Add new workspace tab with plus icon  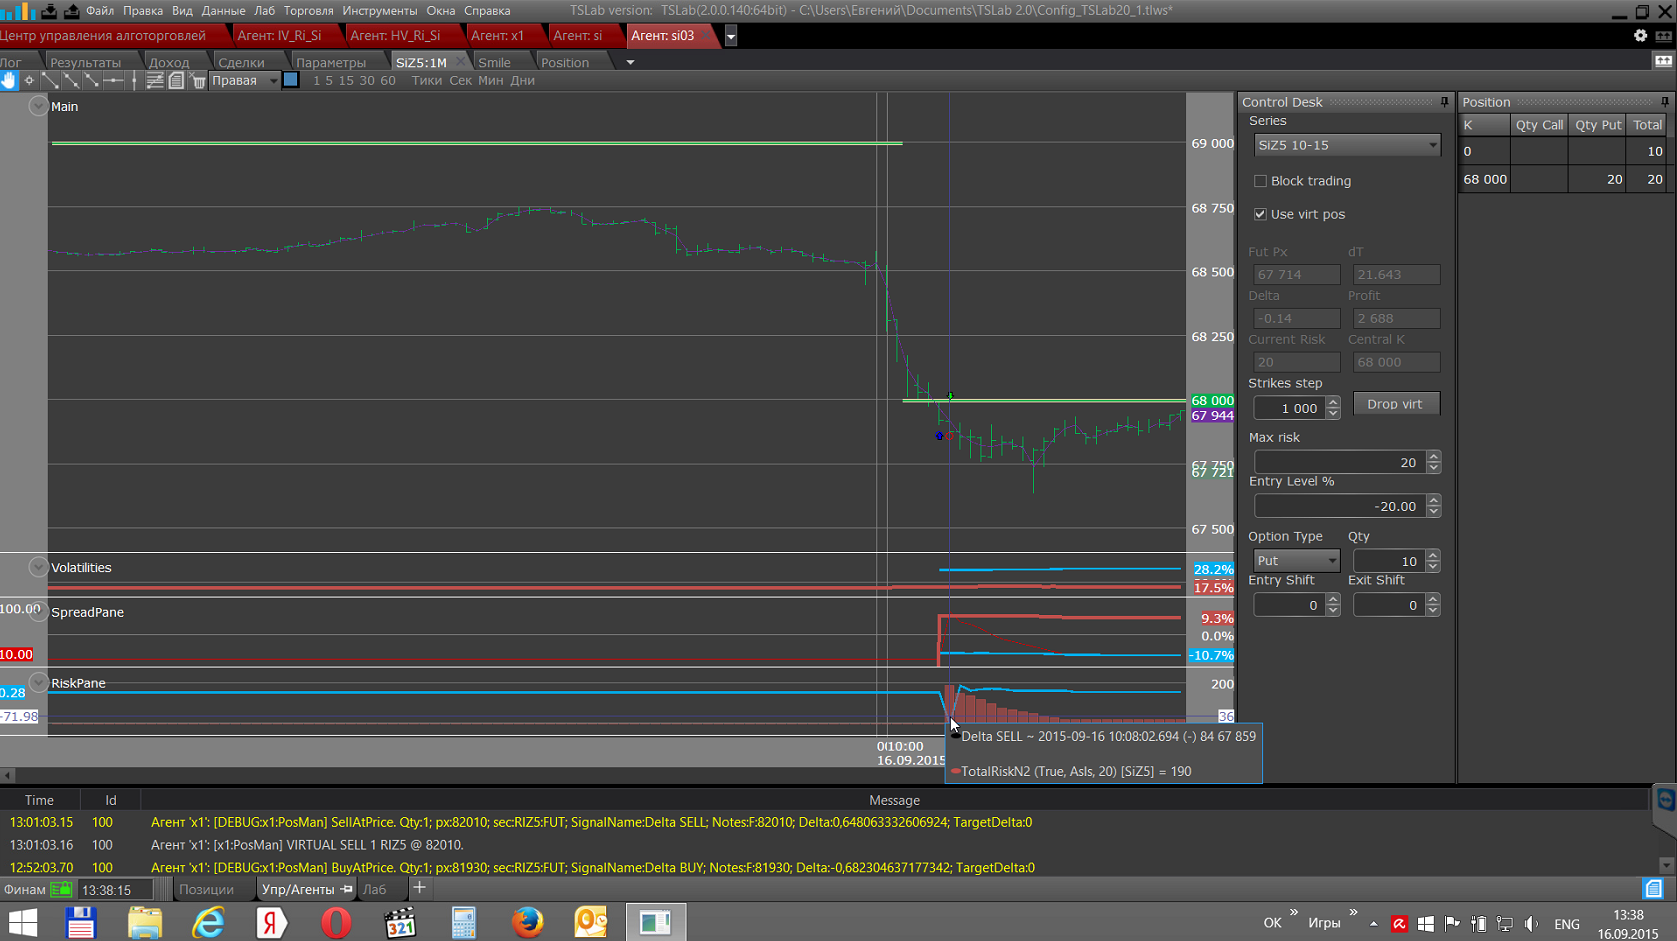click(419, 888)
